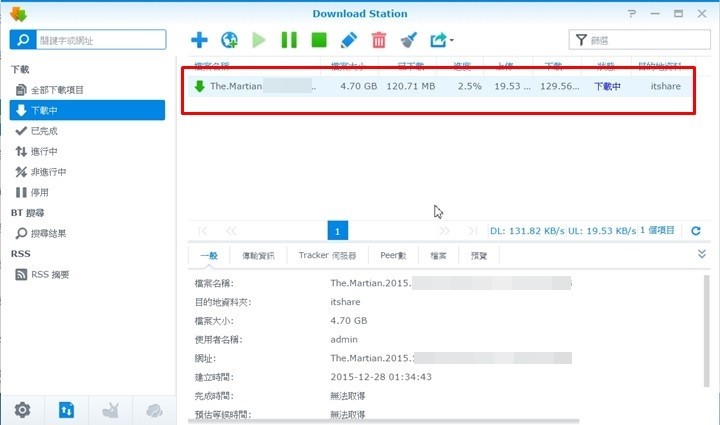720x425 pixels.
Task: Select 下載中 category in sidebar
Action: click(x=87, y=110)
